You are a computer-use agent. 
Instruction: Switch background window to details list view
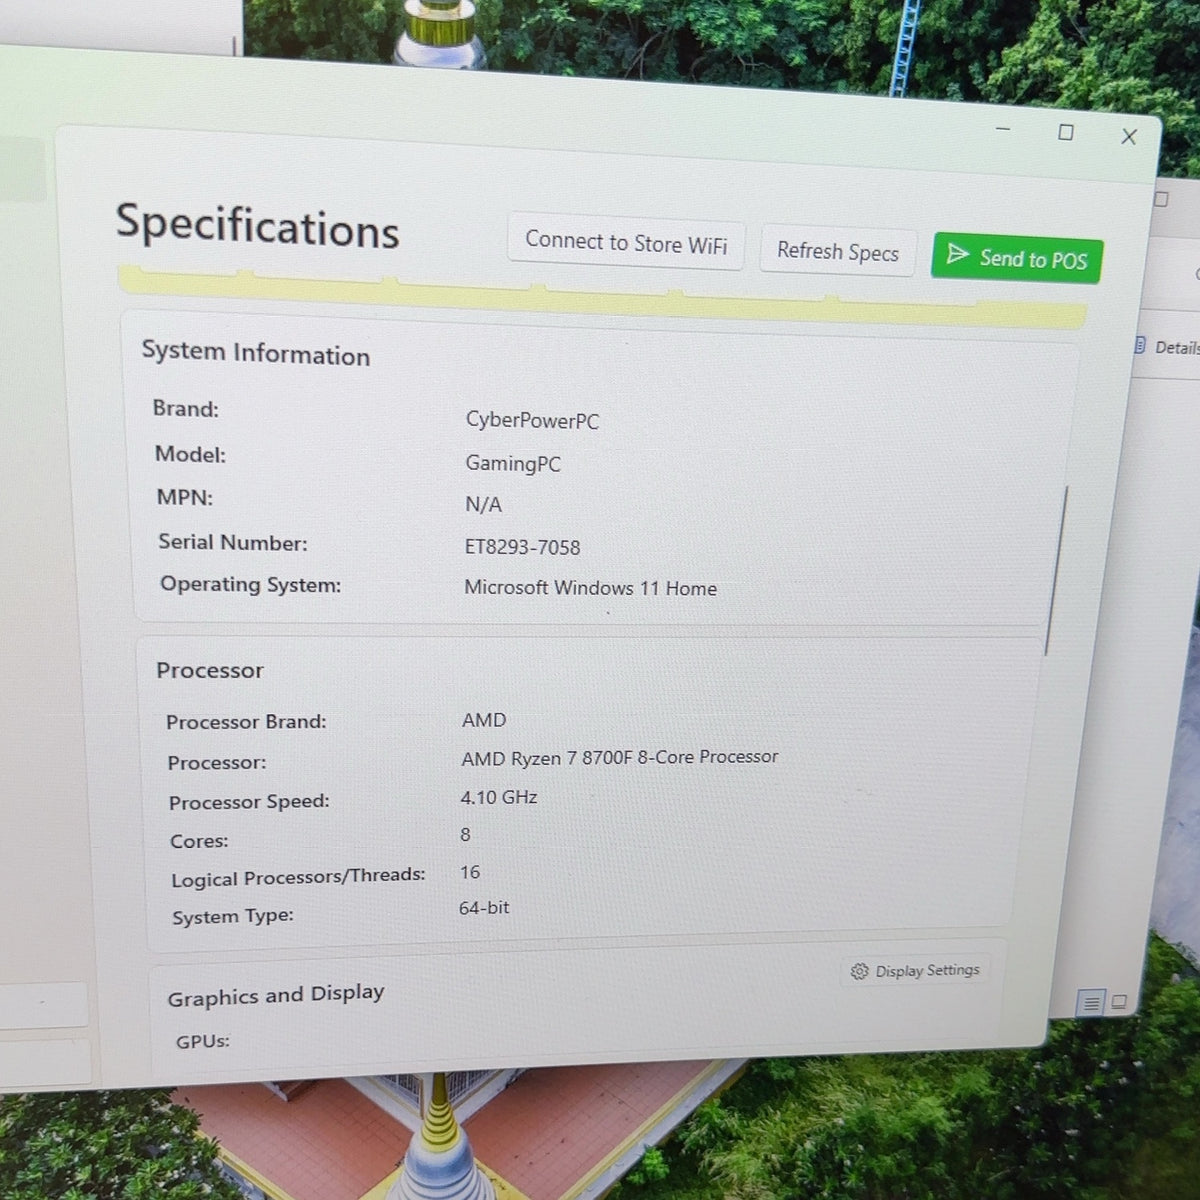click(1092, 1002)
